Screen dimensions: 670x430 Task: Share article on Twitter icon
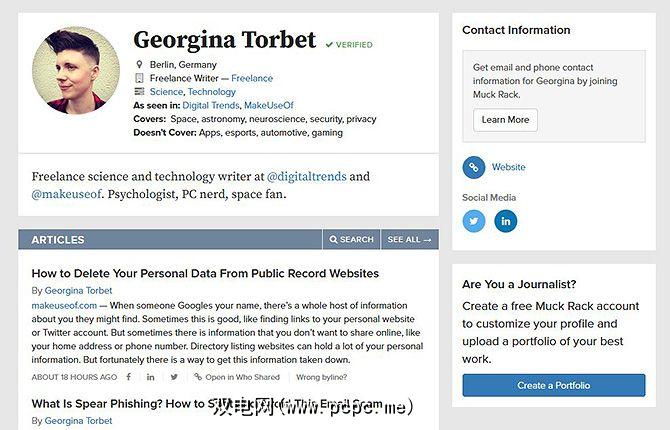[174, 377]
